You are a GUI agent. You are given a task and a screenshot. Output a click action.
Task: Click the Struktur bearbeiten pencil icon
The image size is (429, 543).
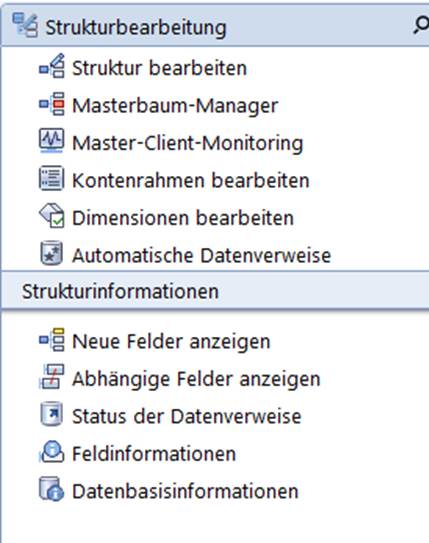coord(52,65)
